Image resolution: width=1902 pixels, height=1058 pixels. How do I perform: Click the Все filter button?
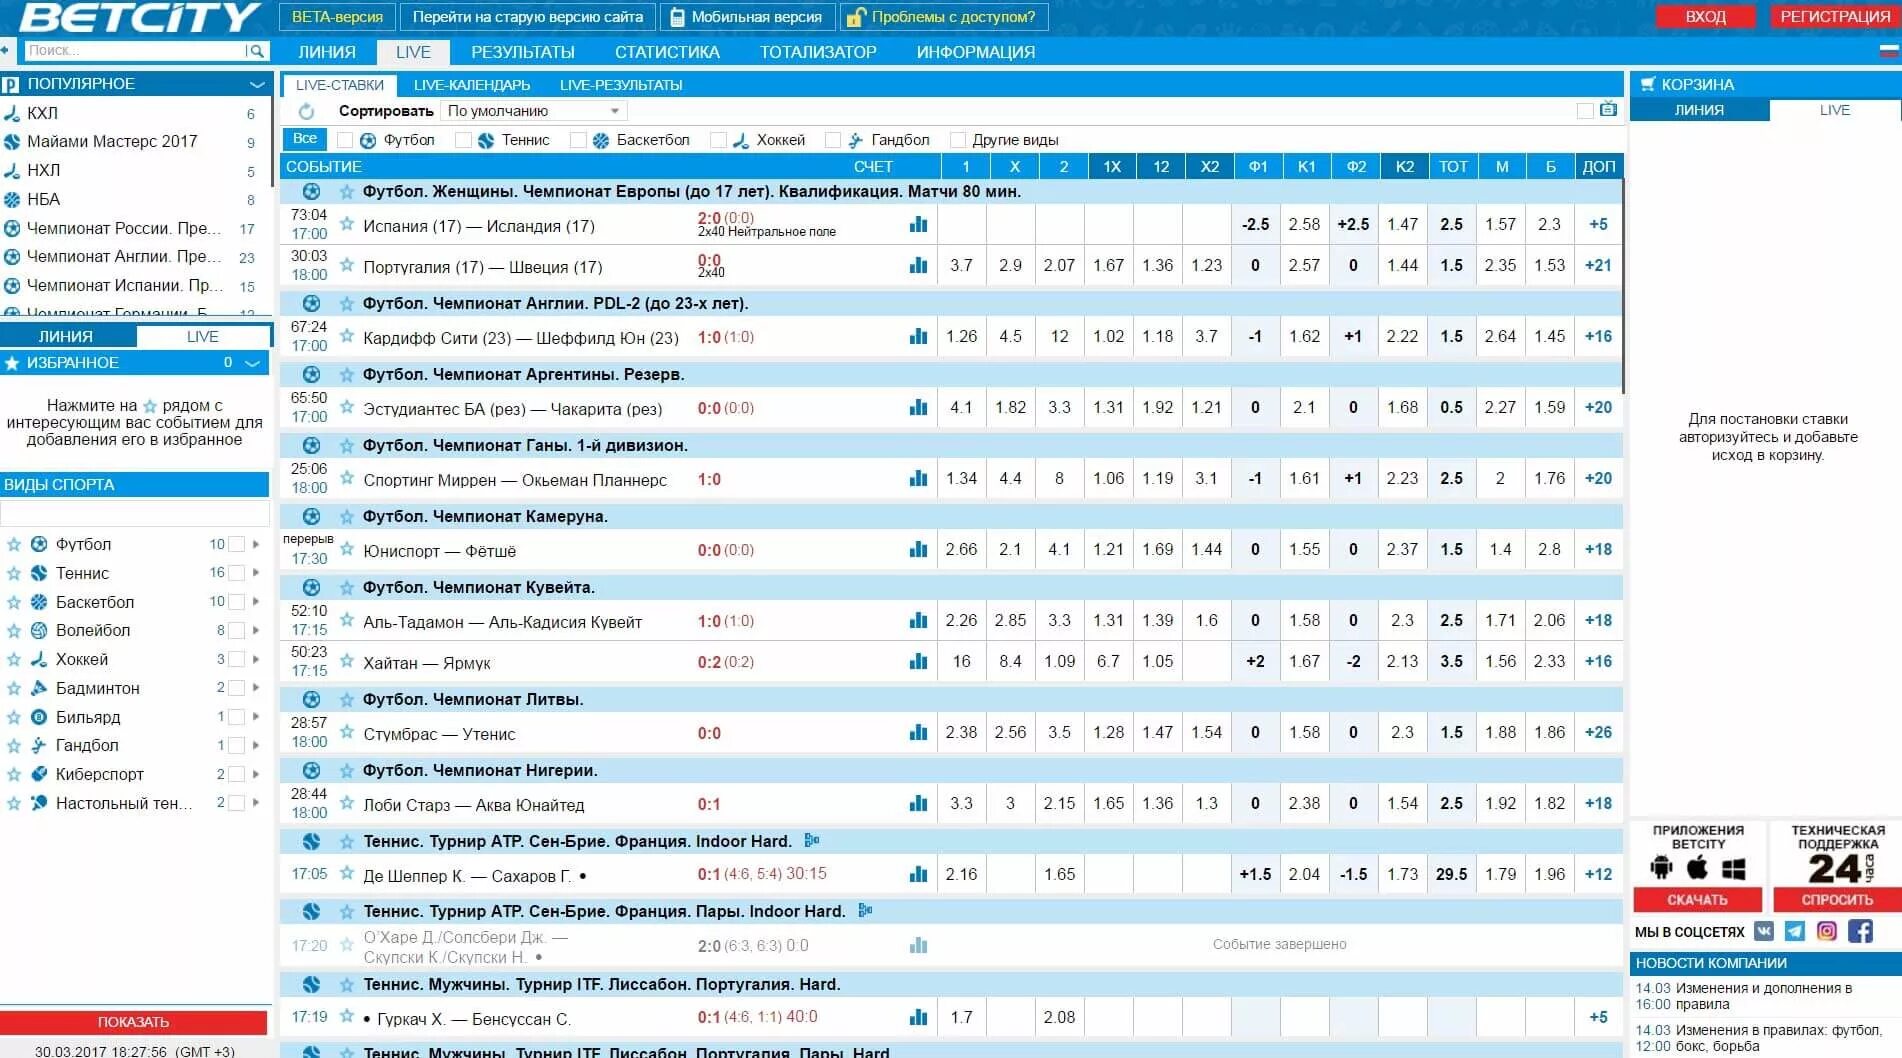pos(305,139)
